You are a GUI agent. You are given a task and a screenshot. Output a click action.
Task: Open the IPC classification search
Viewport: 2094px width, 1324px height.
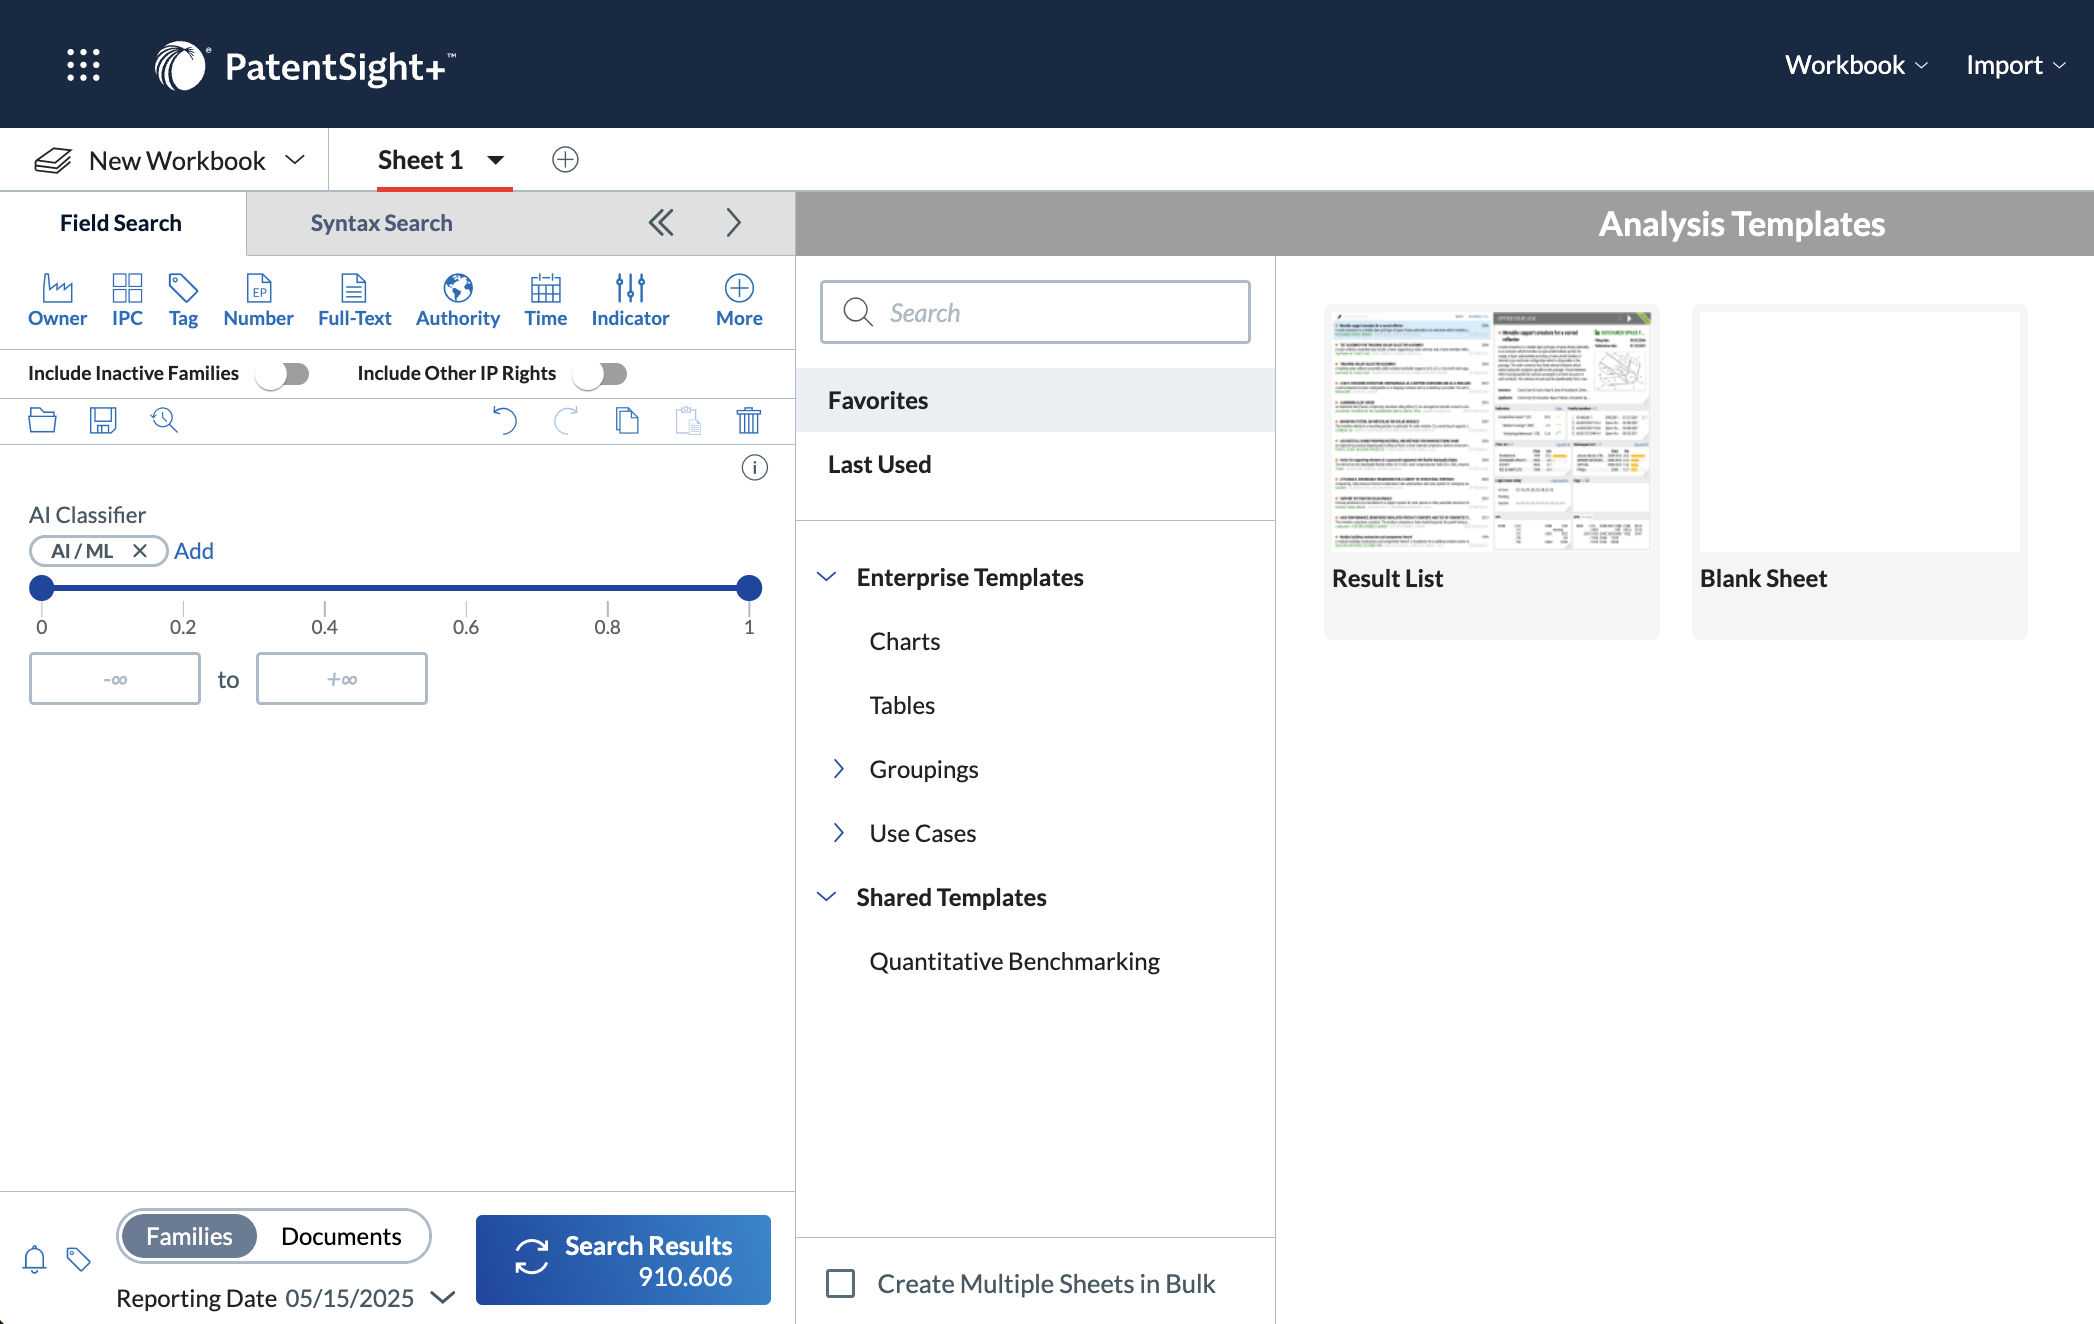pyautogui.click(x=127, y=298)
